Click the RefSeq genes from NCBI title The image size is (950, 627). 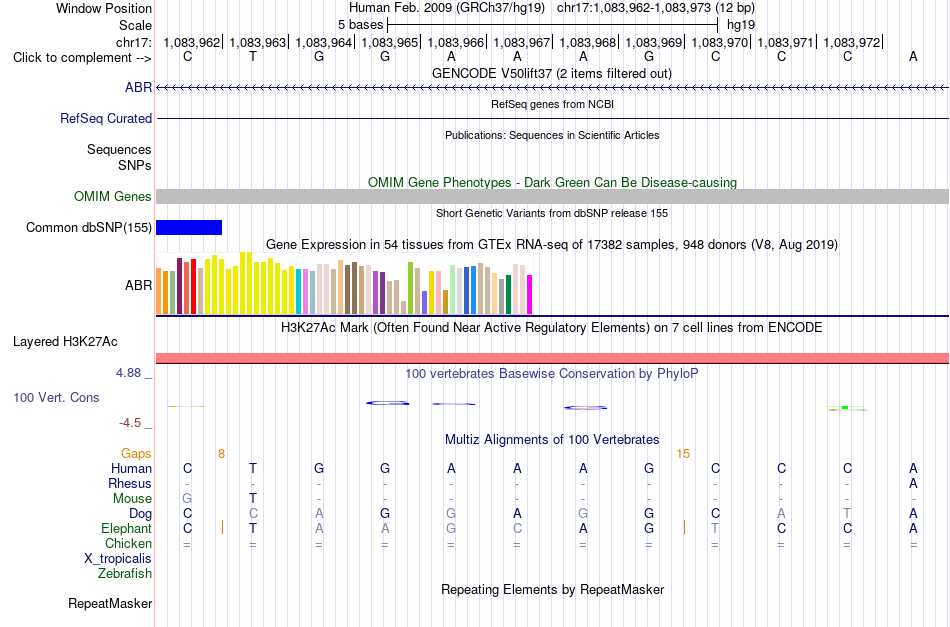point(553,104)
